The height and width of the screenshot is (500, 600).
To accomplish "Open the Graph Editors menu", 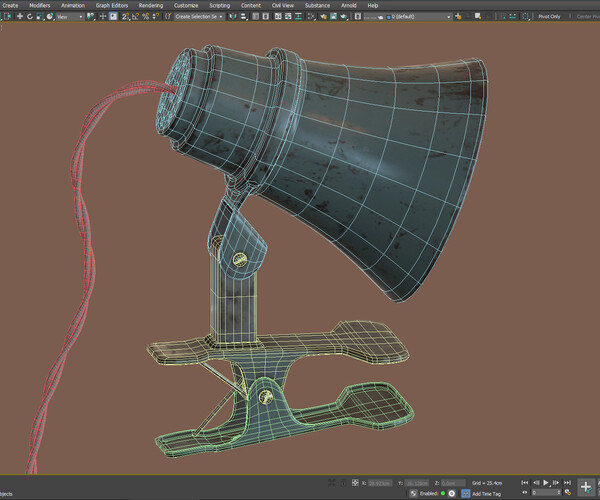I will click(x=112, y=5).
